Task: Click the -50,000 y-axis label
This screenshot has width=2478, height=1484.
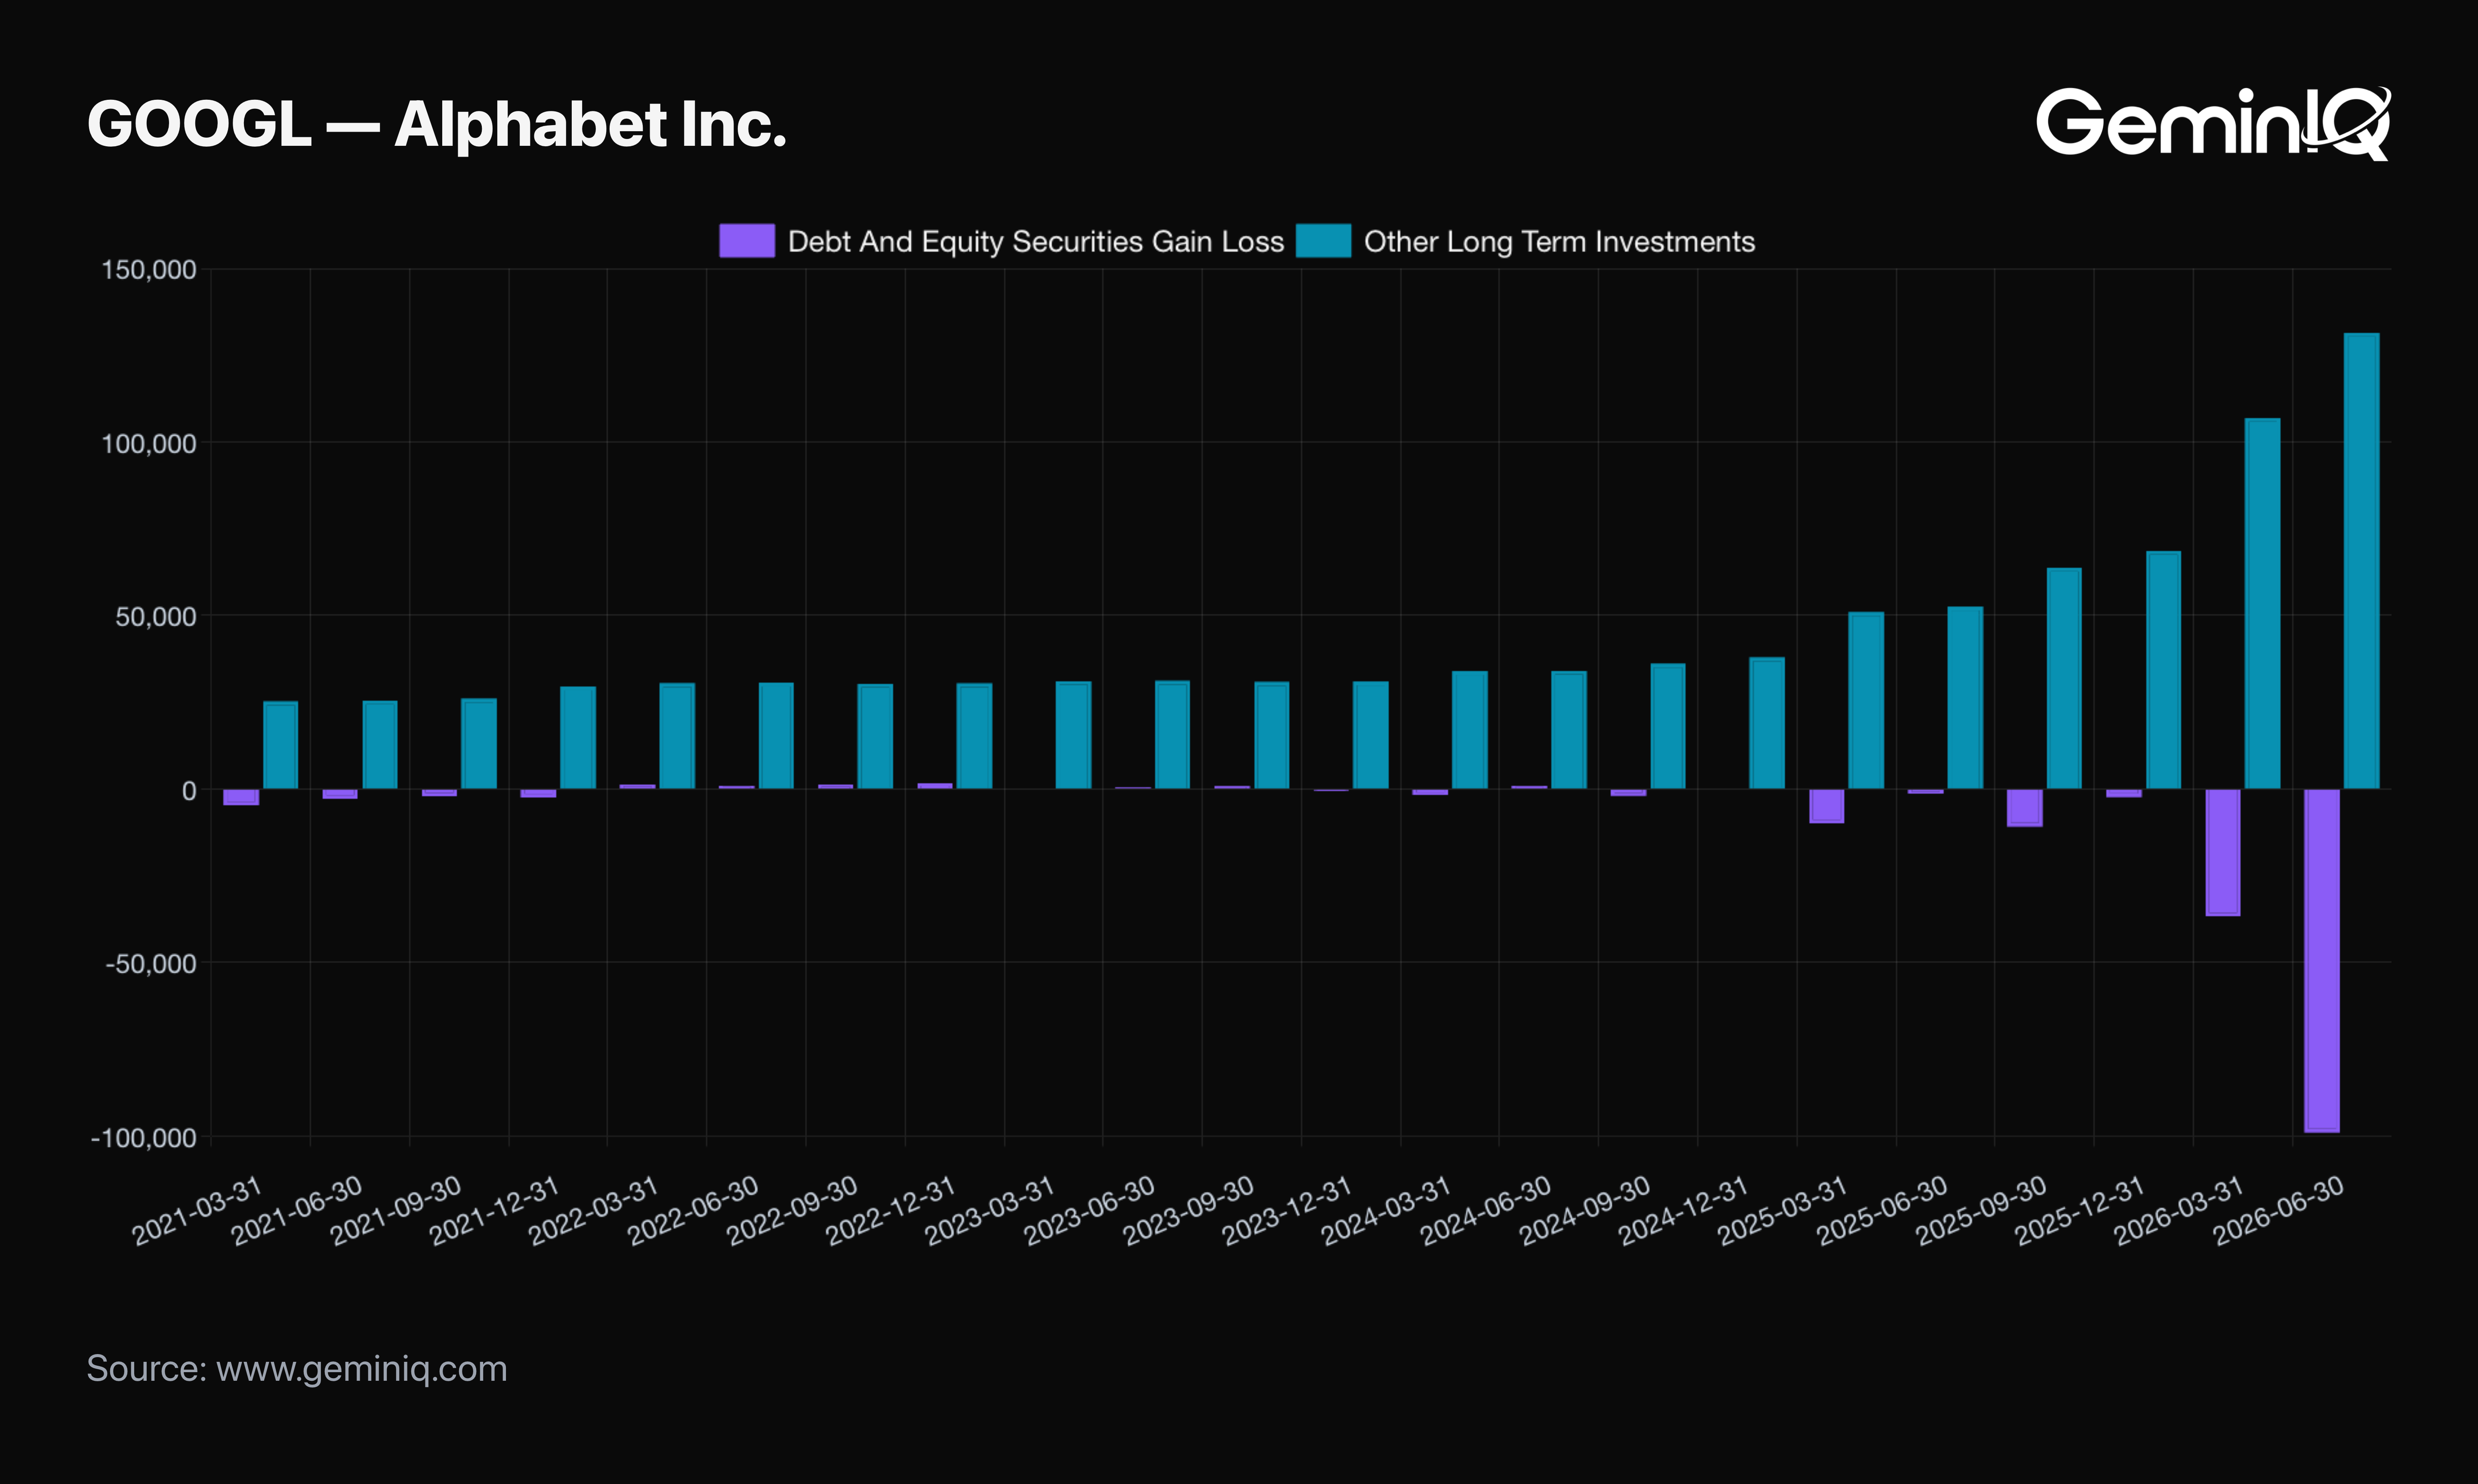Action: pyautogui.click(x=151, y=964)
